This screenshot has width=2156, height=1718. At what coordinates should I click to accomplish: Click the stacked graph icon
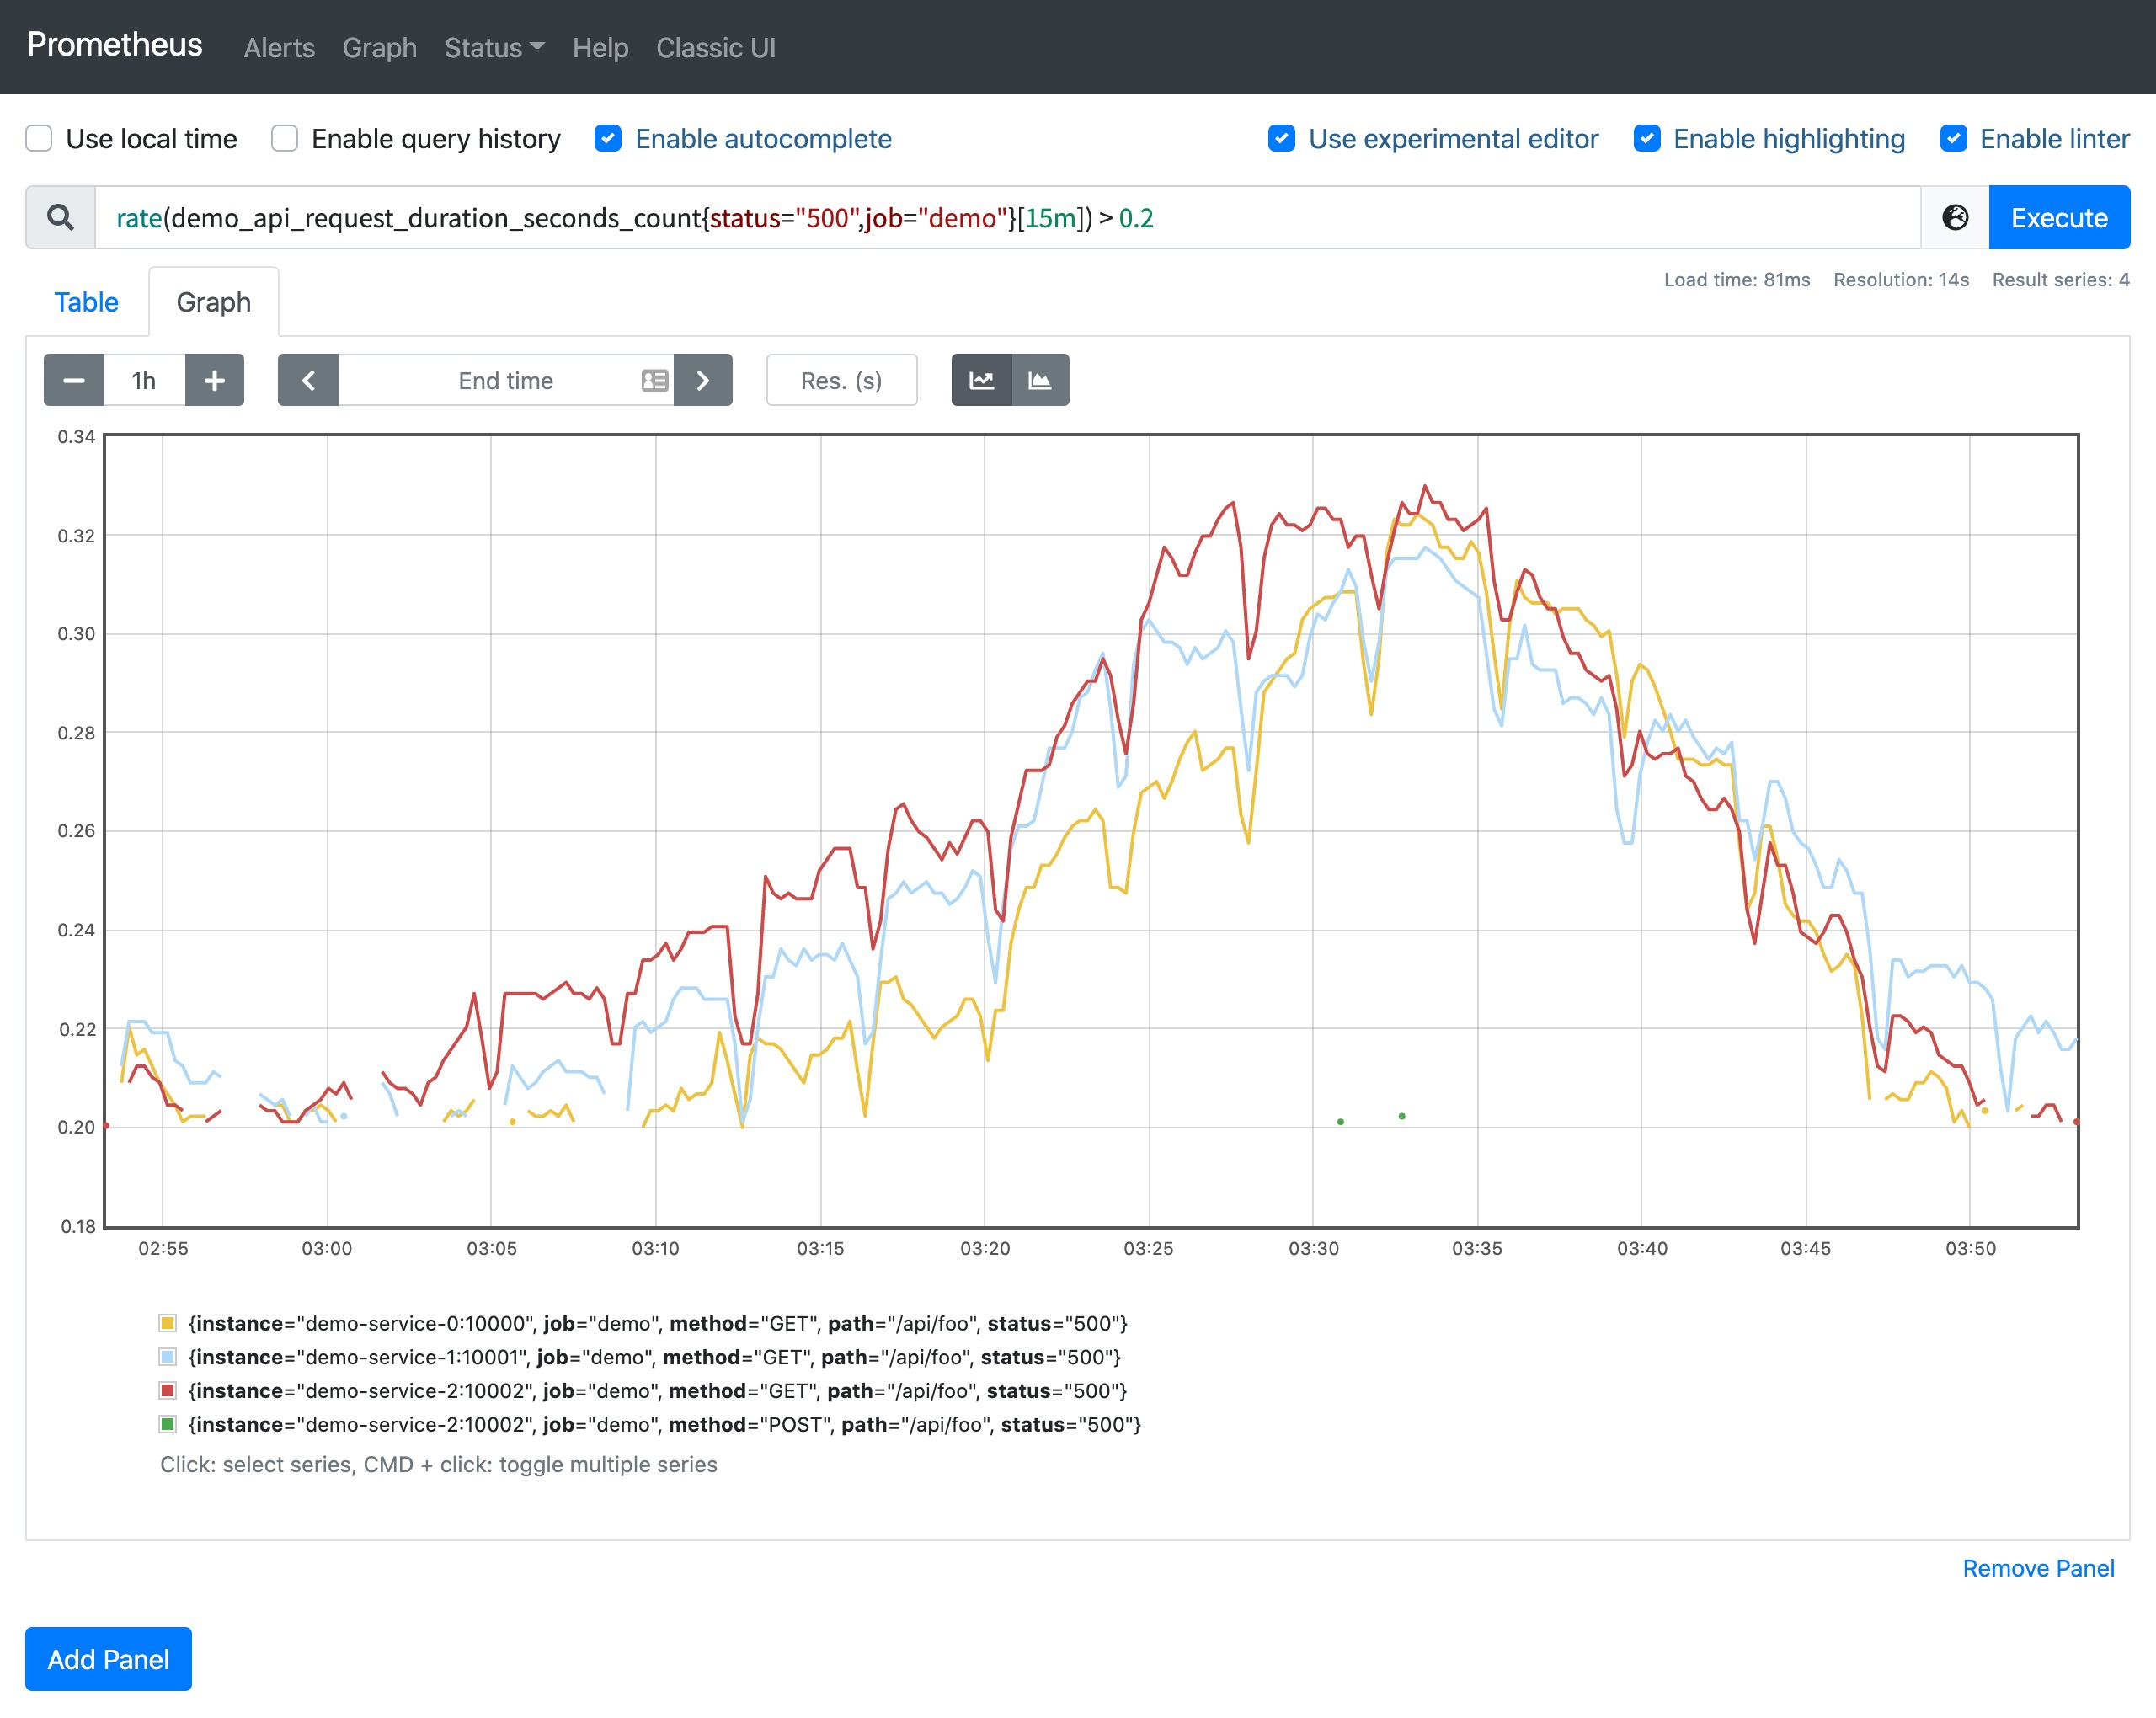point(1041,381)
